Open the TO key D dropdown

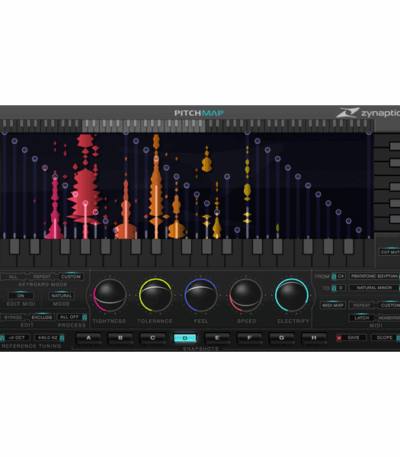[x=338, y=288]
